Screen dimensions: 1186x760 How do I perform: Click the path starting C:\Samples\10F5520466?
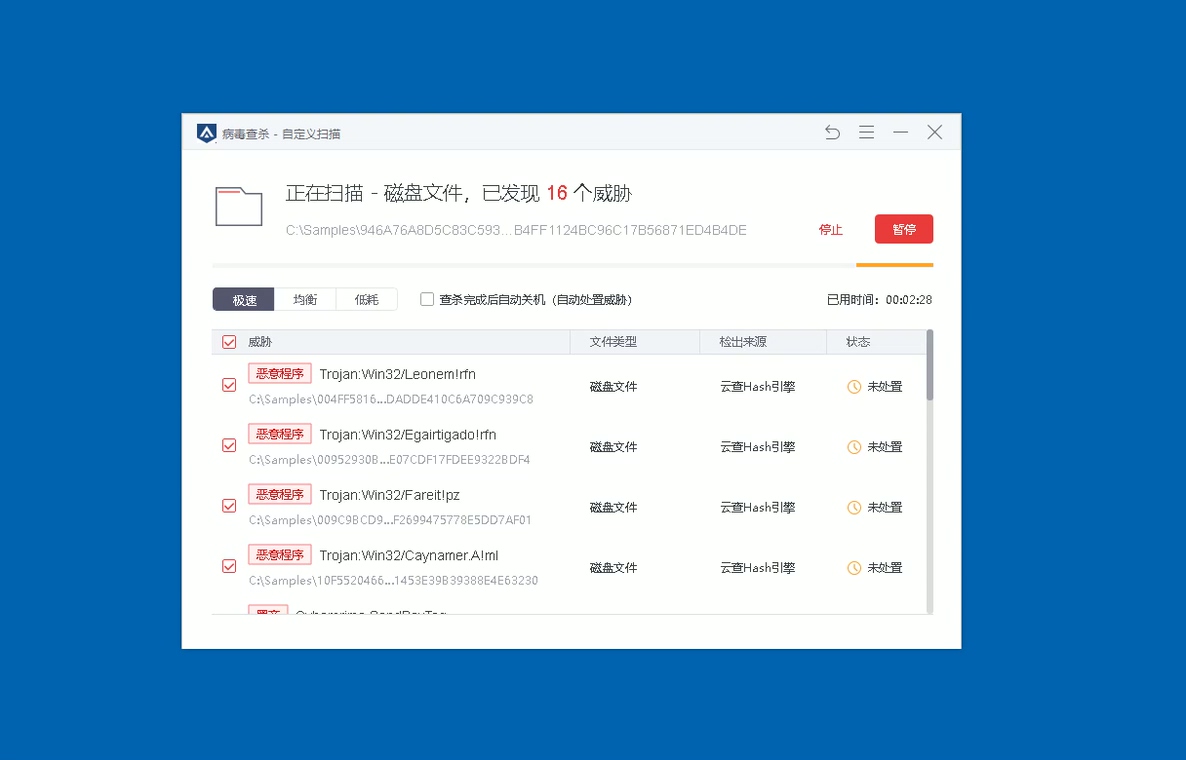(x=393, y=581)
